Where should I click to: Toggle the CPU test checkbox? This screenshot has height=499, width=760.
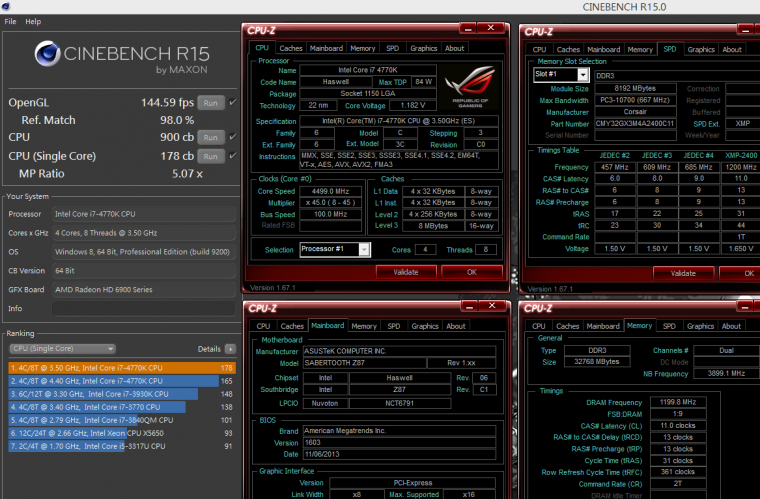(232, 137)
